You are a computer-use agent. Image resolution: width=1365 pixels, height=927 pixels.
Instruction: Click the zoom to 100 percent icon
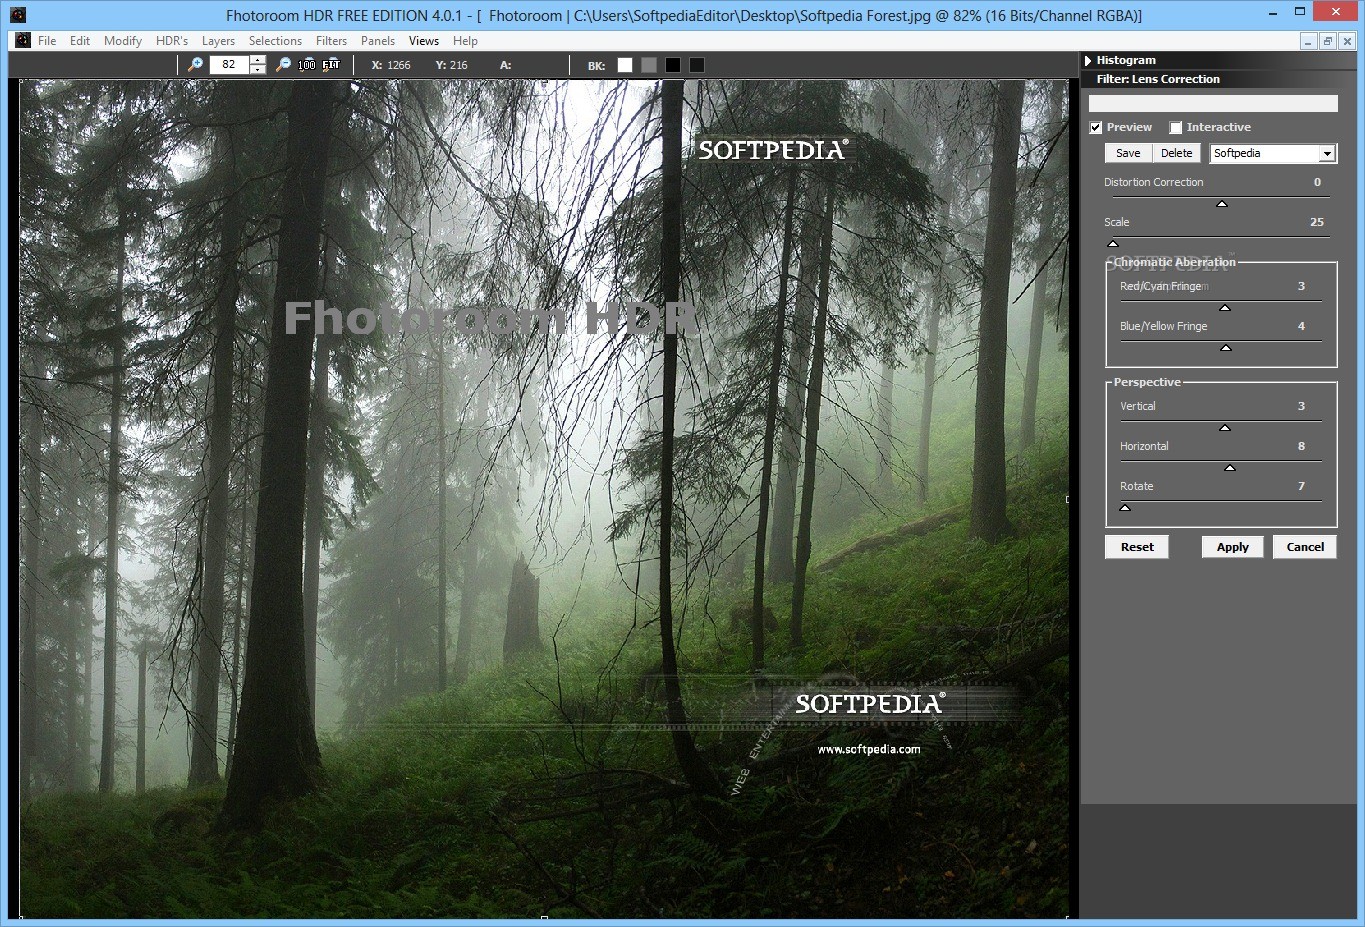pos(307,64)
